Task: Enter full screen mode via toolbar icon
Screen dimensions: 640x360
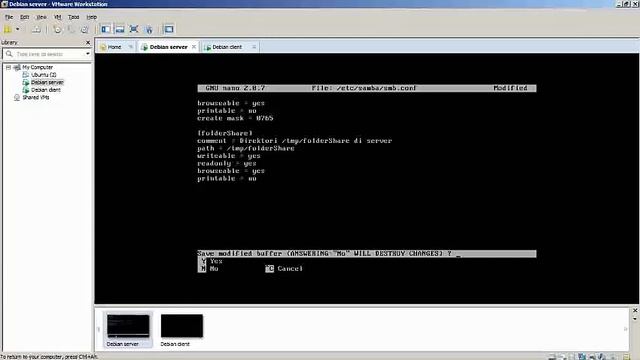Action: [133, 29]
